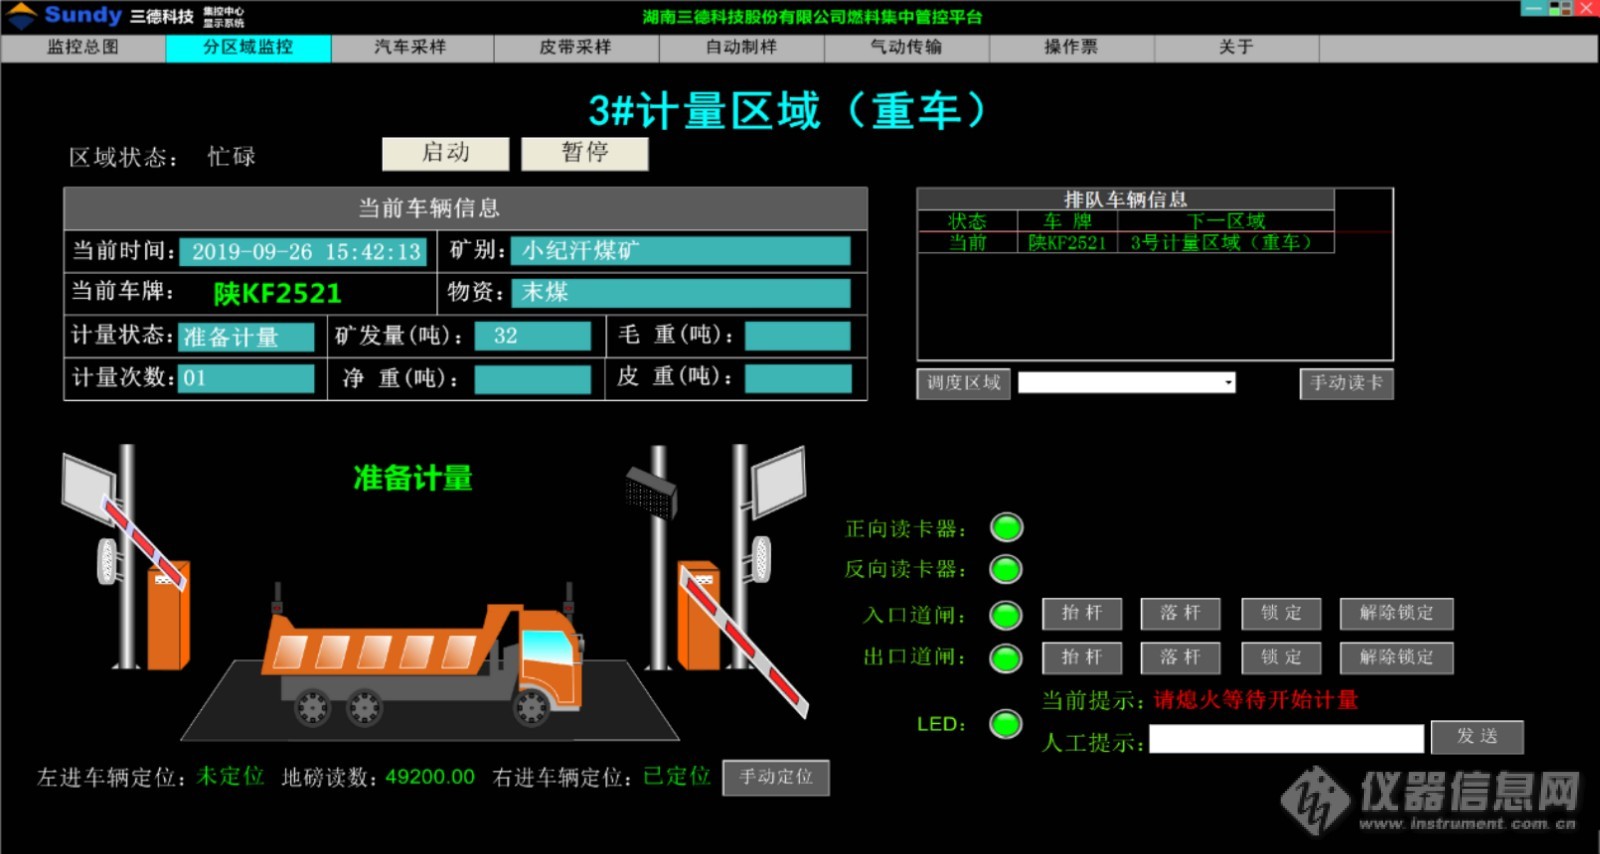Viewport: 1600px width, 854px height.
Task: Click the 手动定位 button
Action: click(x=776, y=777)
